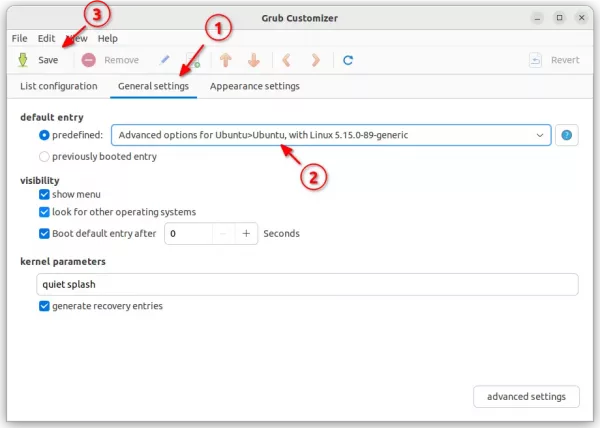Click the left chevron toolbar icon
The image size is (600, 428).
286,60
